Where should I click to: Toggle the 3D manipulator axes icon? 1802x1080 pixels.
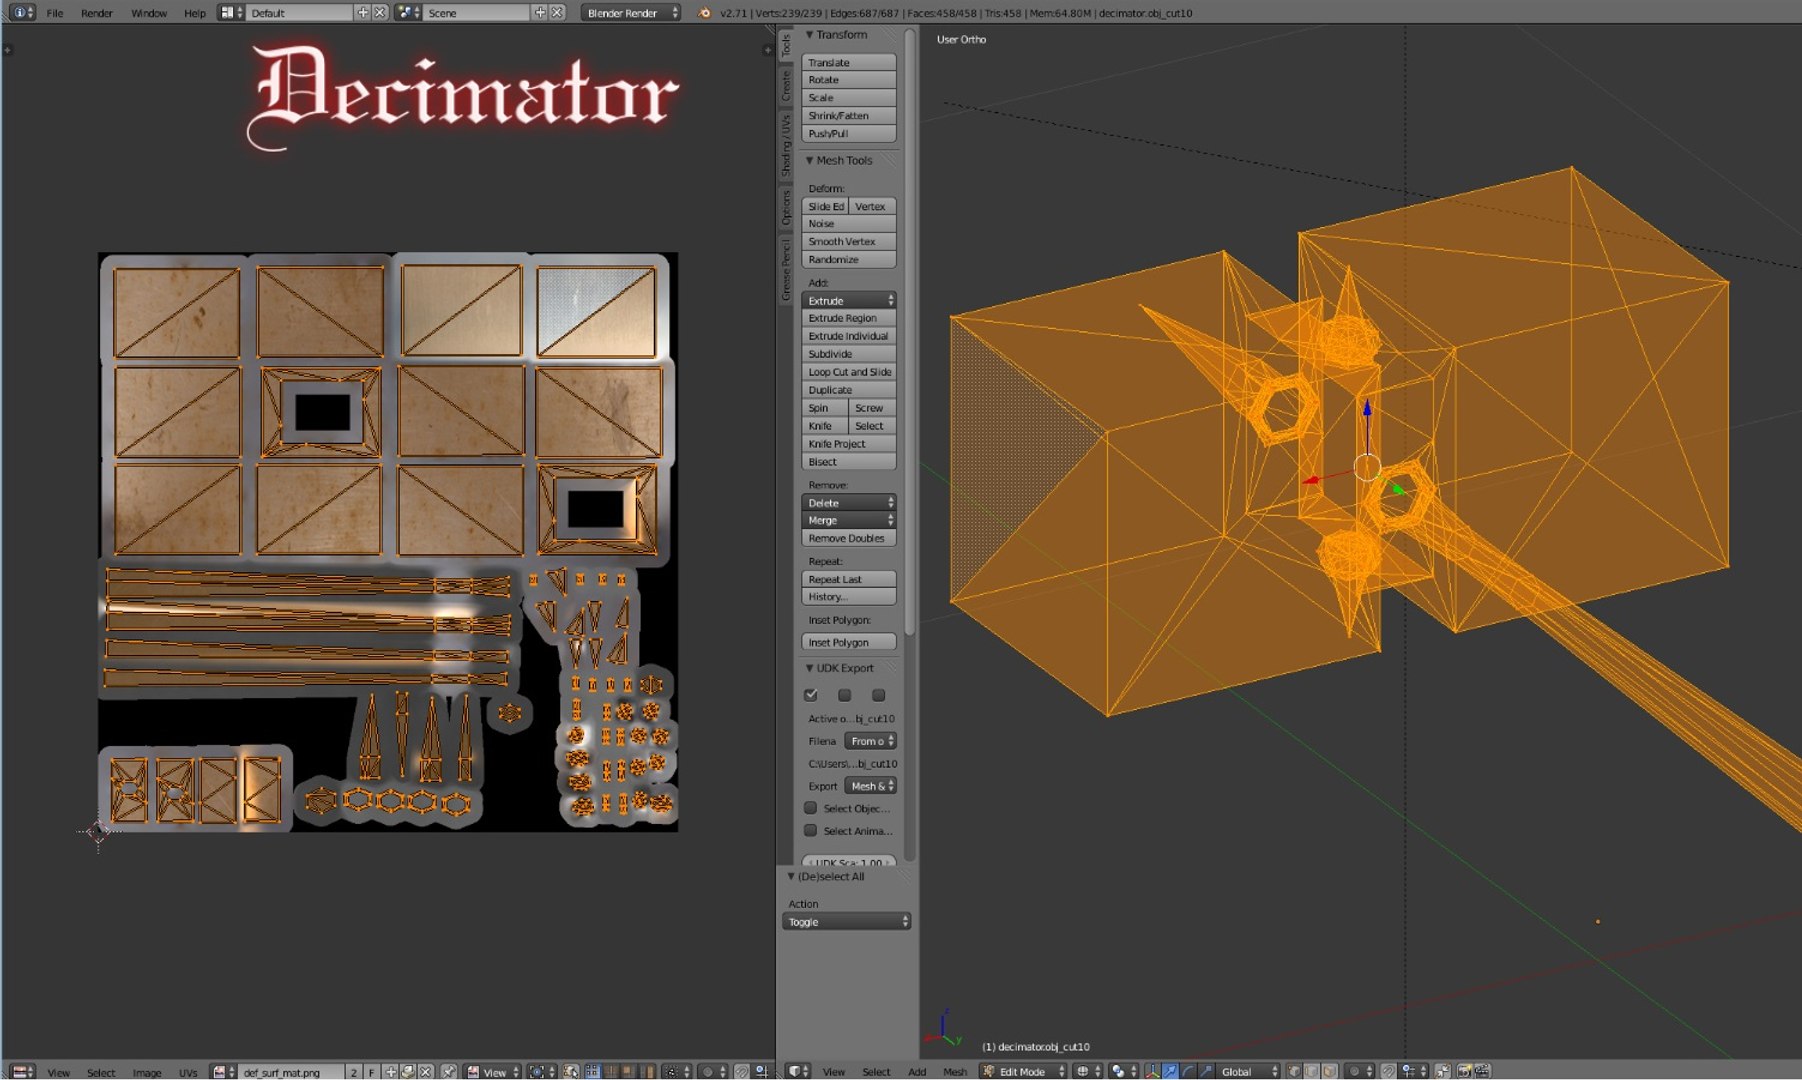(1152, 1071)
